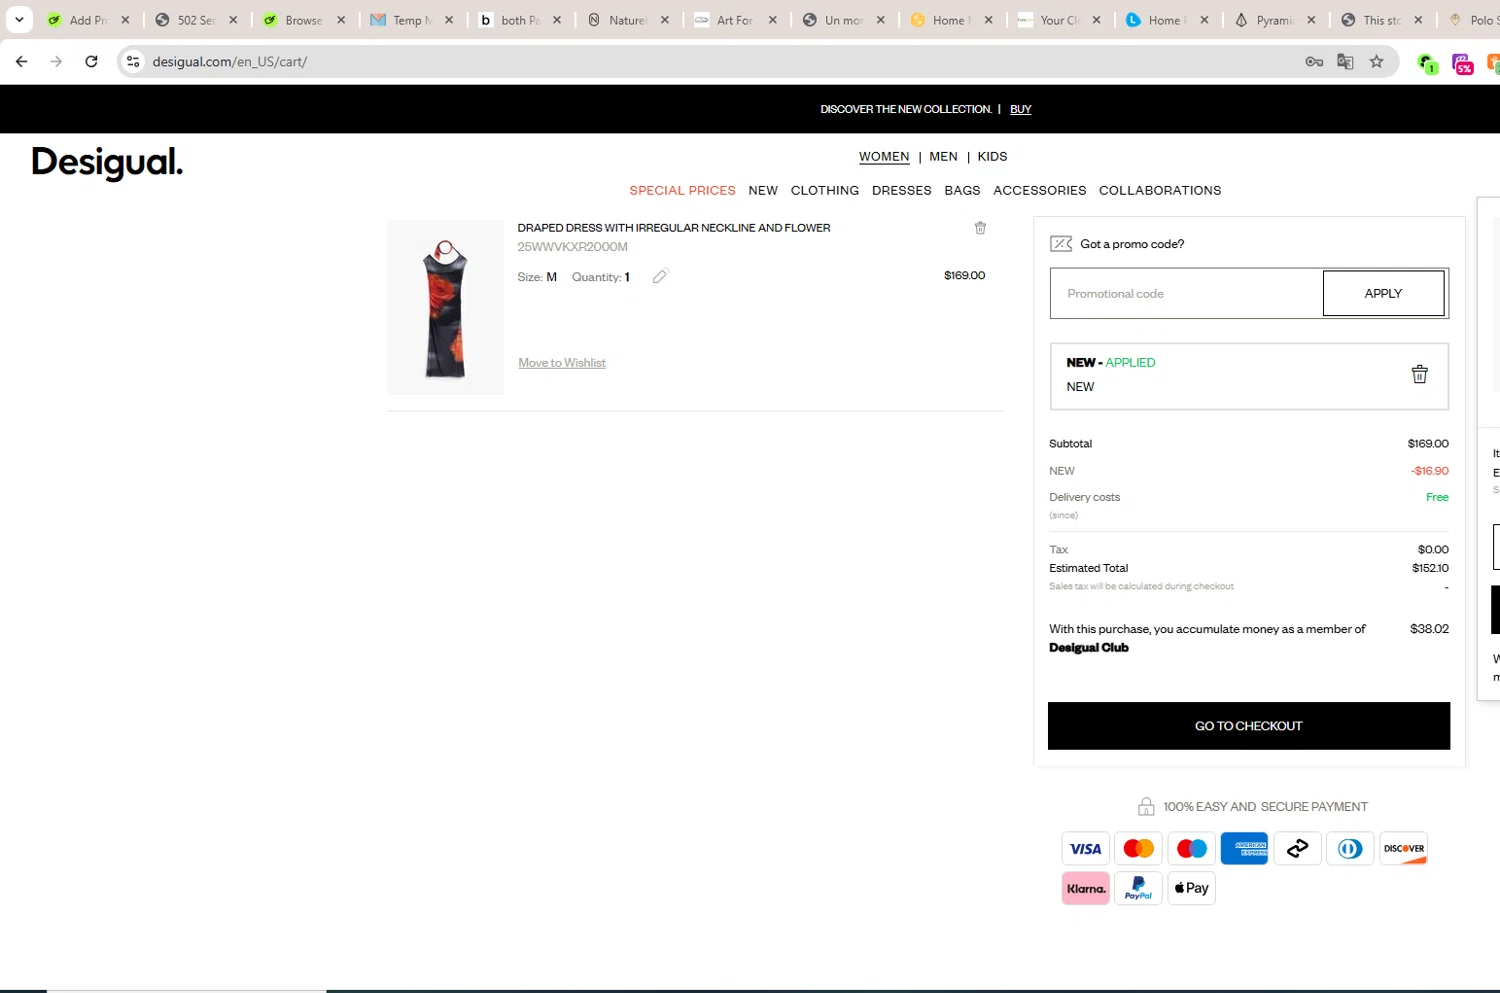Screen dimensions: 1500x993
Task: Open the draped dress product title
Action: [674, 228]
